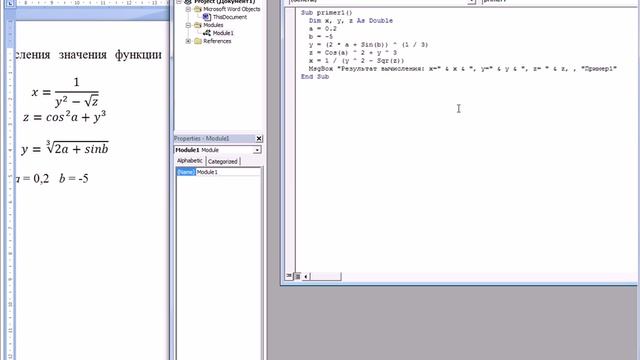This screenshot has height=360, width=640.
Task: Click the "Пример1" string in MsgBox line
Action: (598, 69)
